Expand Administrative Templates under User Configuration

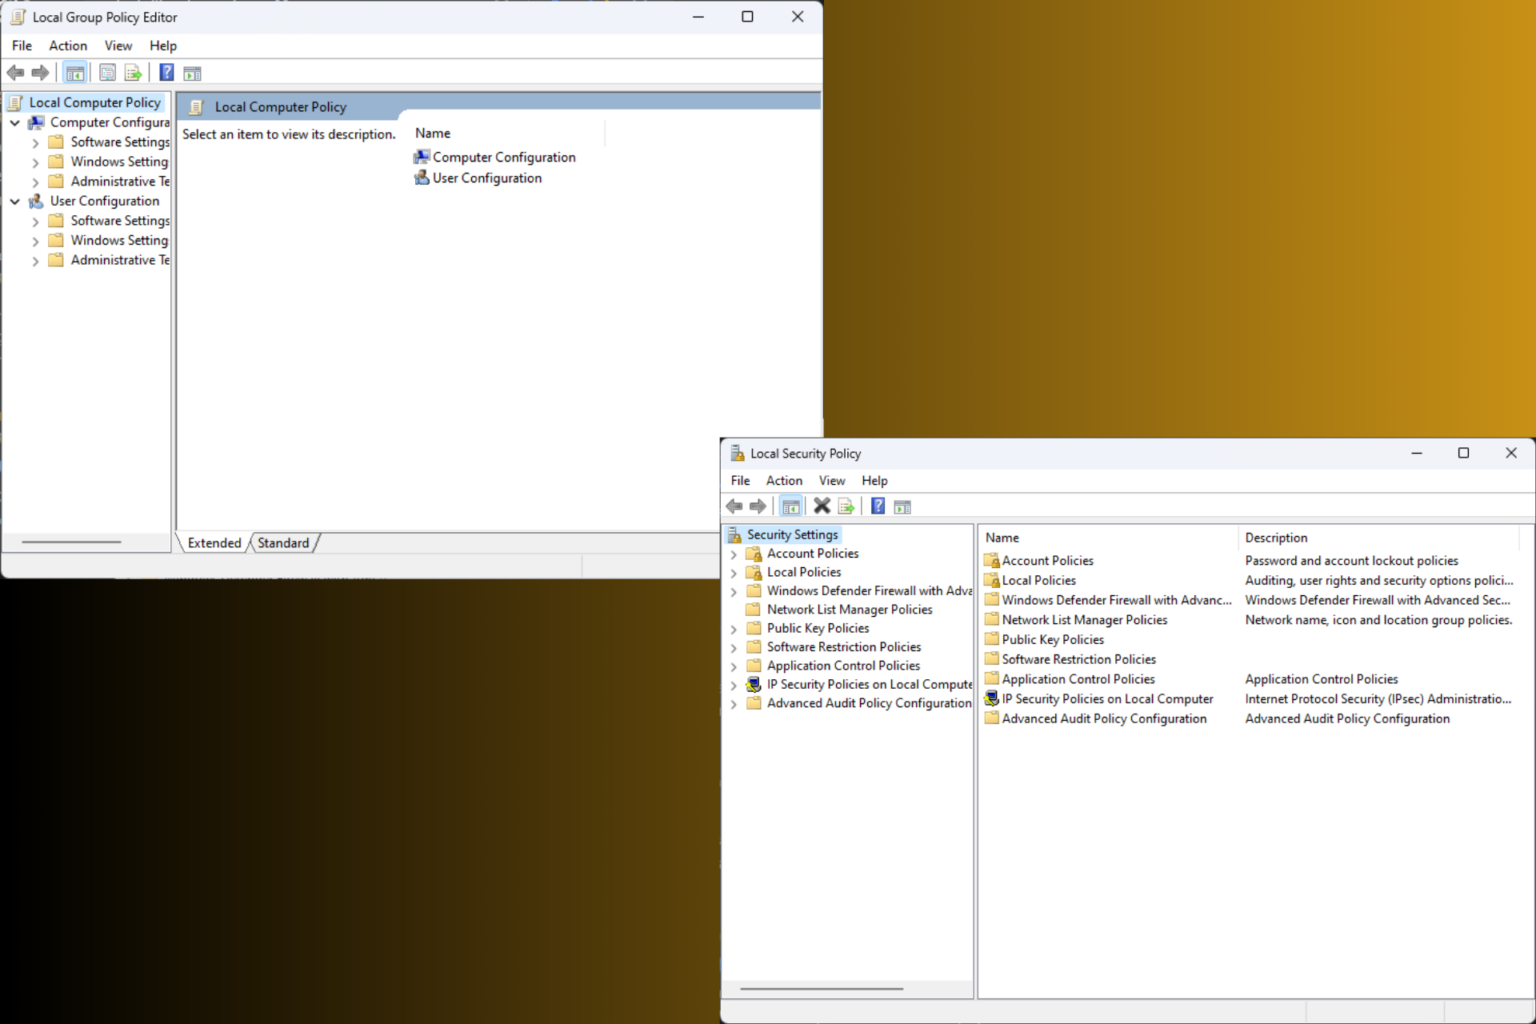pyautogui.click(x=36, y=261)
